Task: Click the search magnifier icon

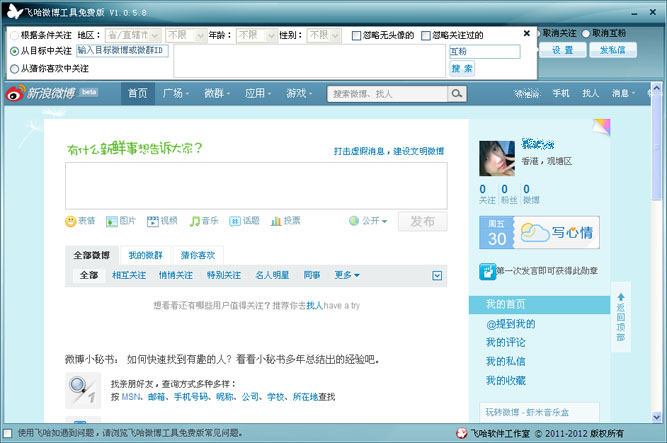Action: pyautogui.click(x=456, y=94)
